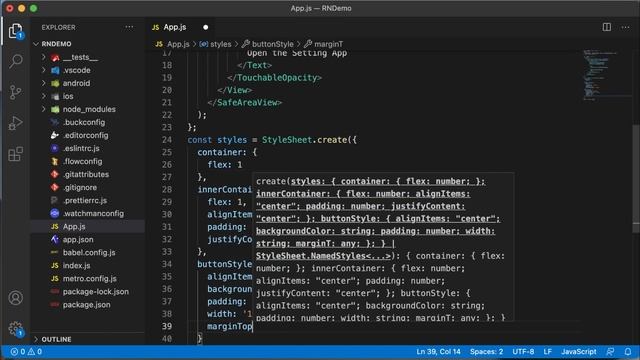
Task: Place cursor on SafeAreaView closing tag
Action: click(245, 102)
